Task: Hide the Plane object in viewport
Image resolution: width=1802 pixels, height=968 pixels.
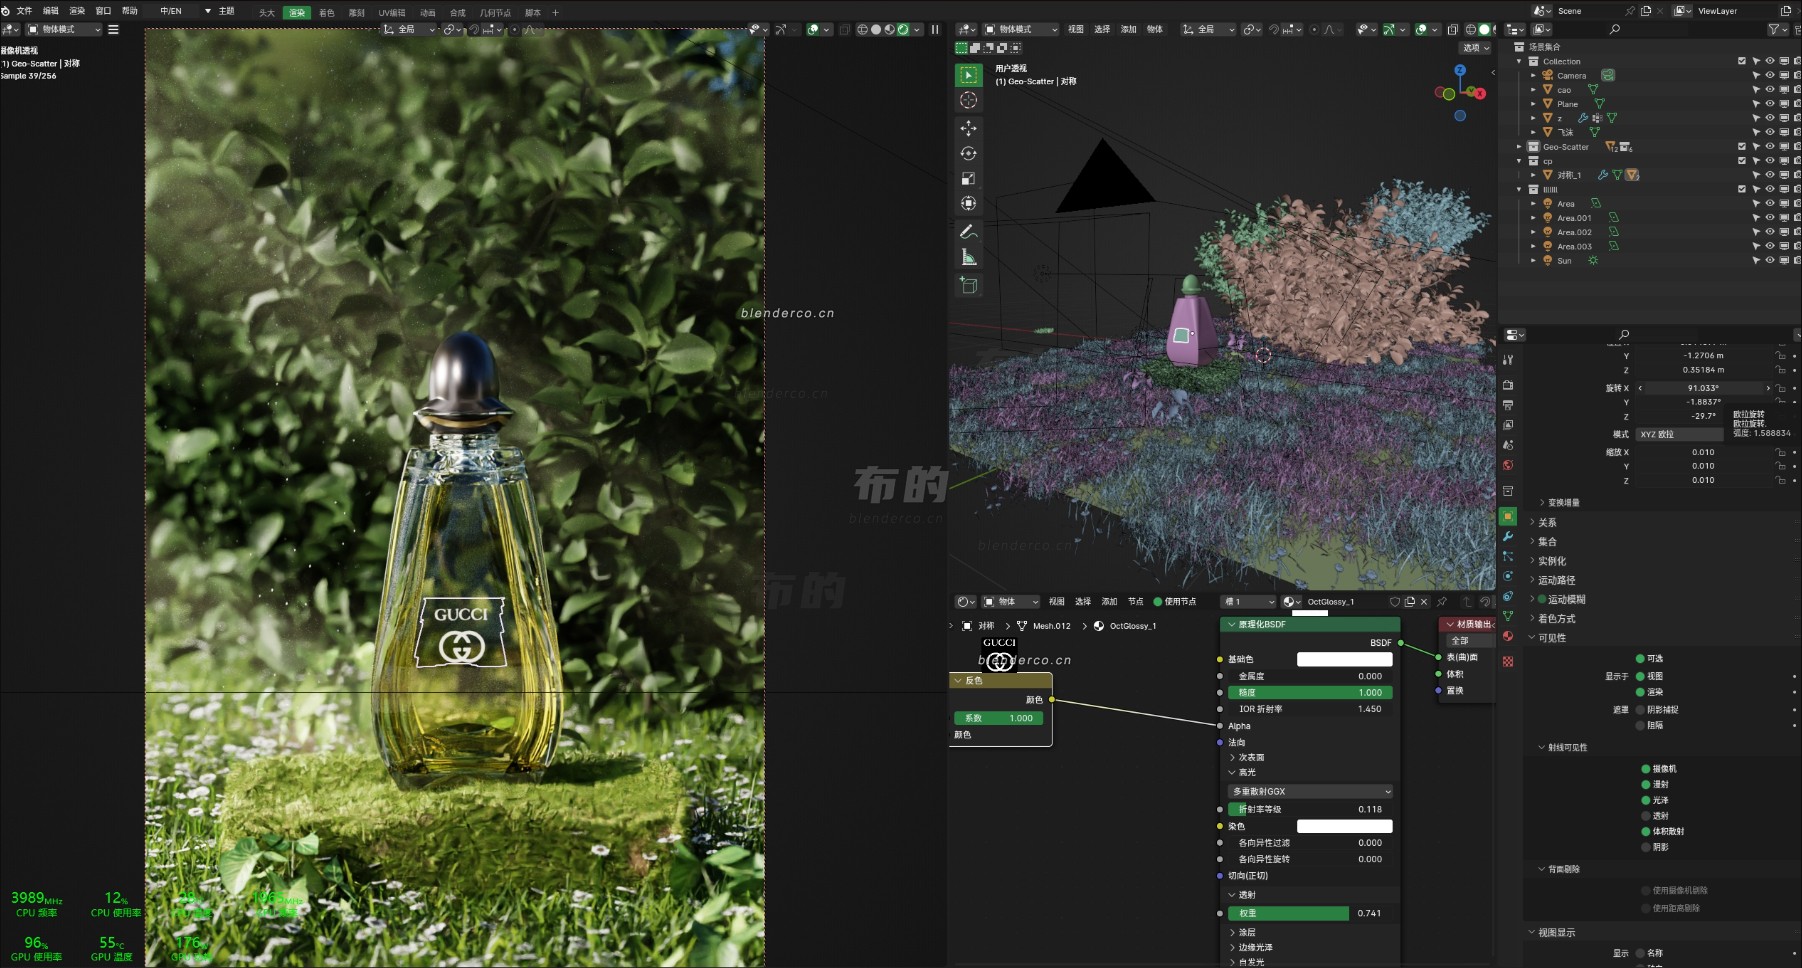Action: point(1770,104)
